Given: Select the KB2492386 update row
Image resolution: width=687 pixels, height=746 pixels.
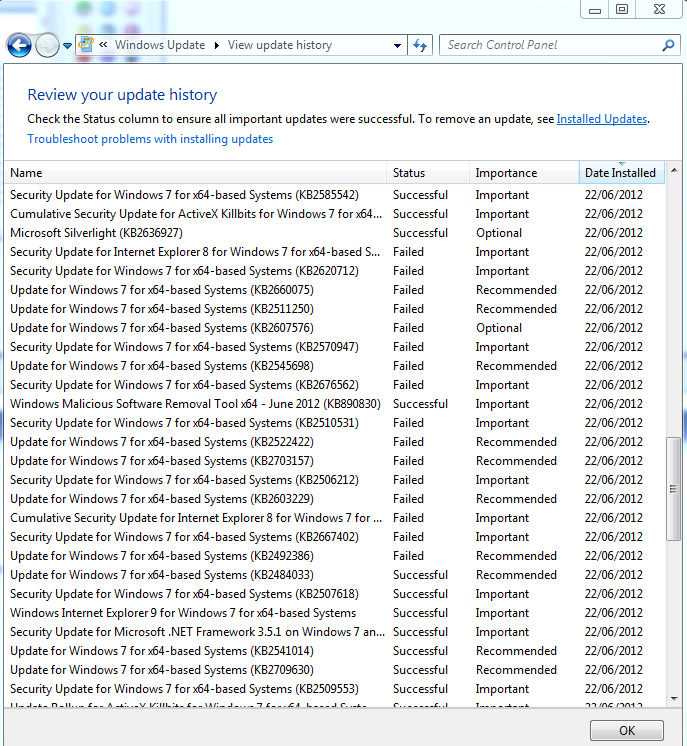Looking at the screenshot, I should [334, 556].
